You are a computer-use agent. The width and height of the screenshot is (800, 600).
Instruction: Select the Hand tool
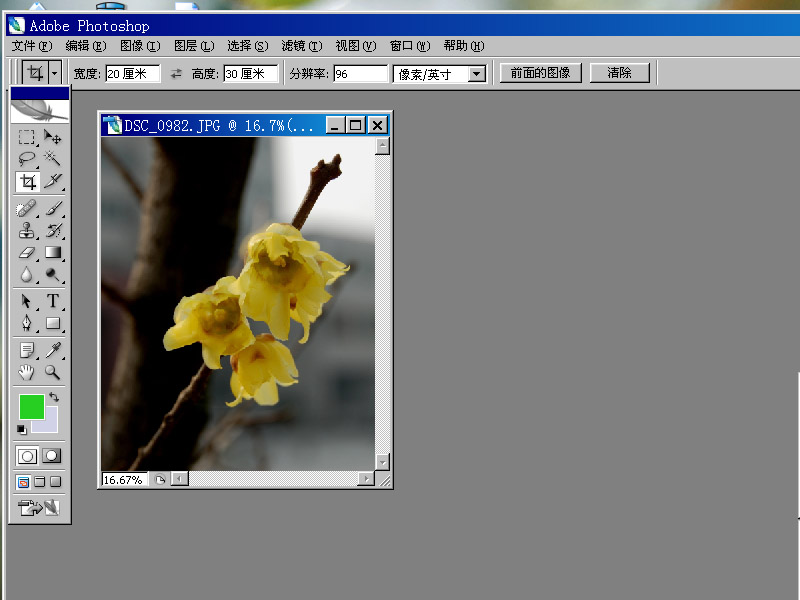(27, 372)
